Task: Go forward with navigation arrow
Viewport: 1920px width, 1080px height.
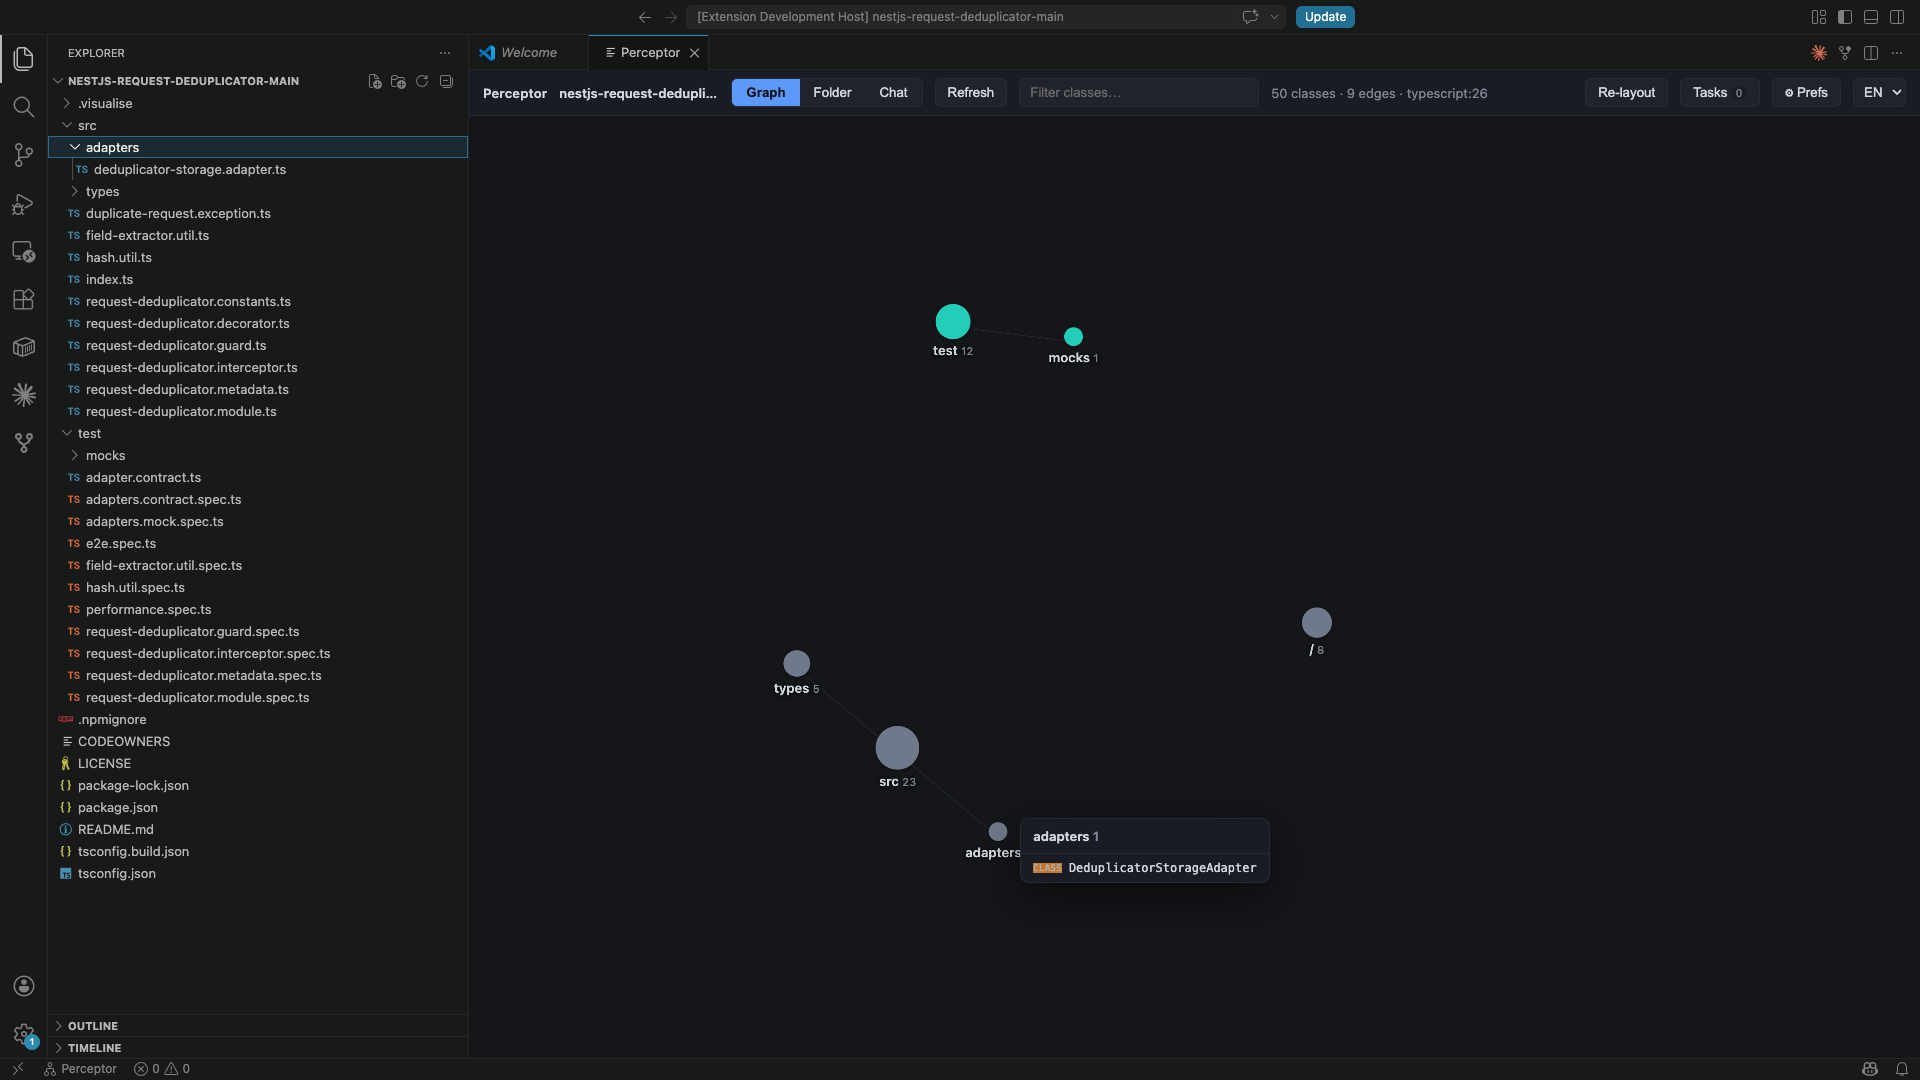Action: pyautogui.click(x=671, y=17)
